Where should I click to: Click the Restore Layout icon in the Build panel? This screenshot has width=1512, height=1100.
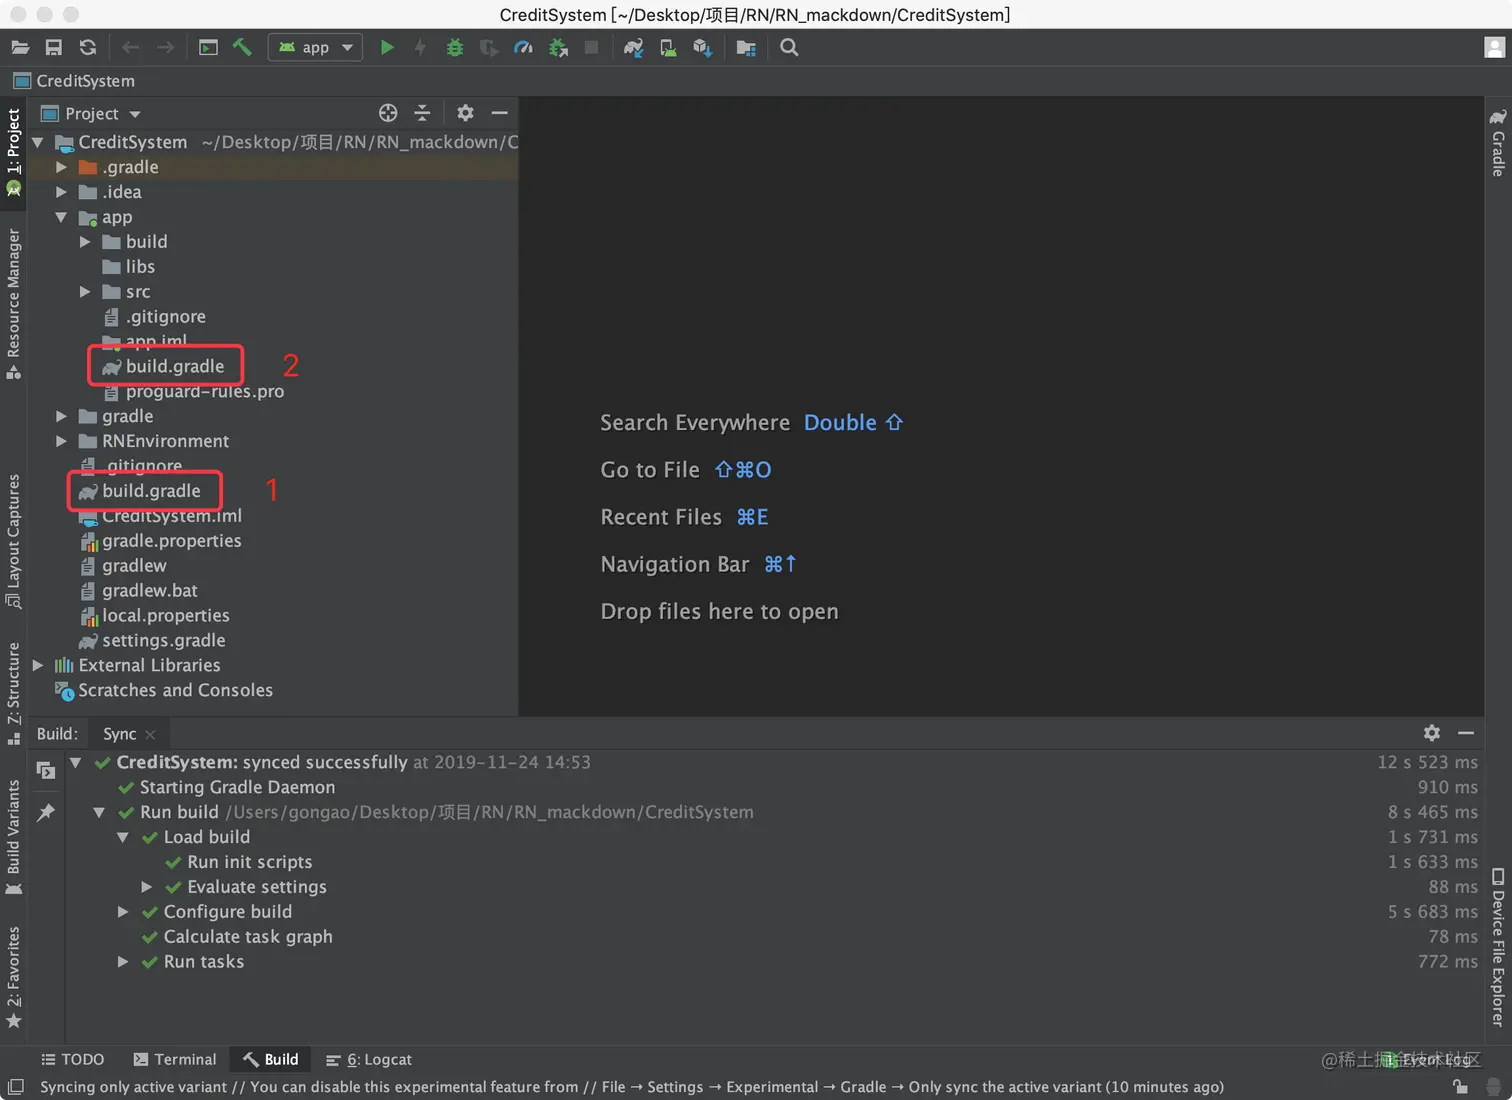(45, 769)
